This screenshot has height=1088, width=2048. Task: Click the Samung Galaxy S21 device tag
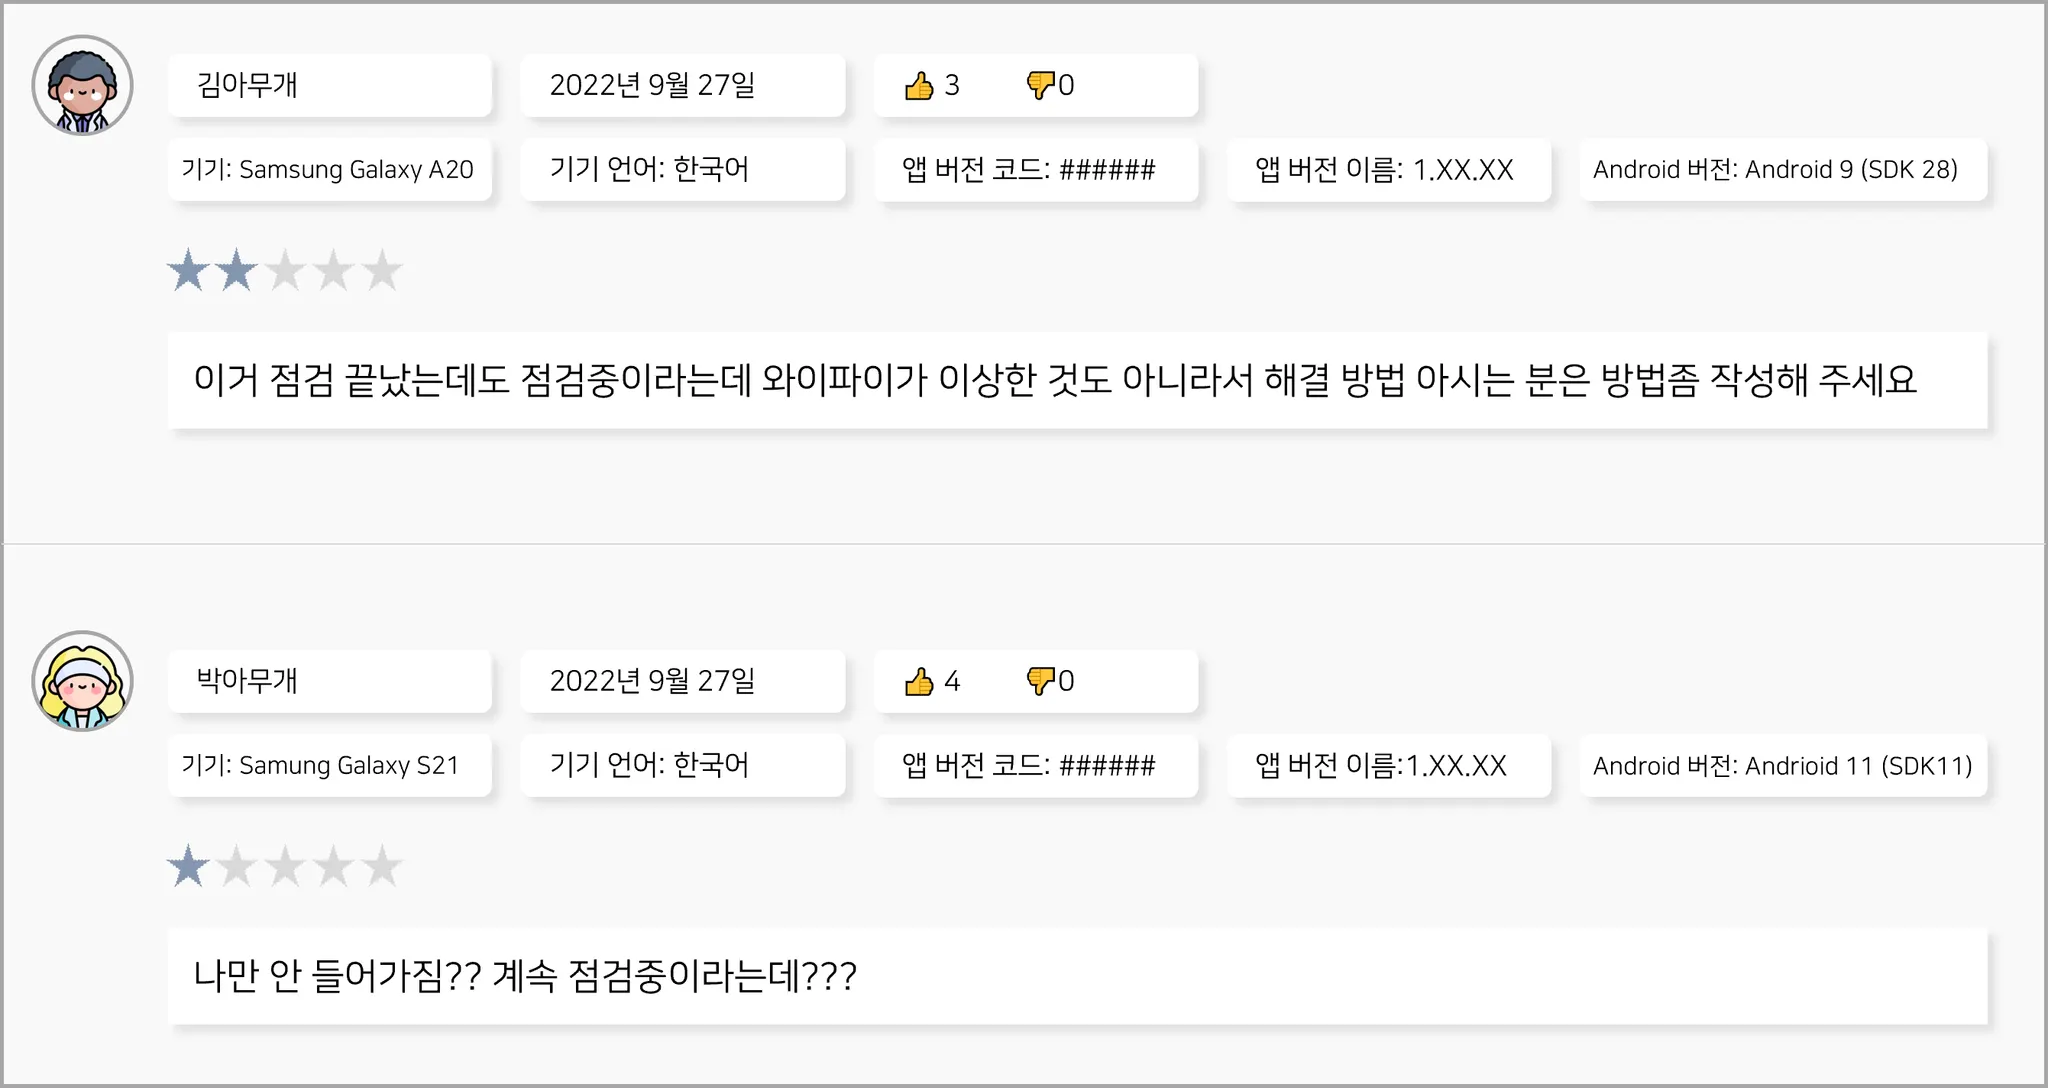[330, 766]
